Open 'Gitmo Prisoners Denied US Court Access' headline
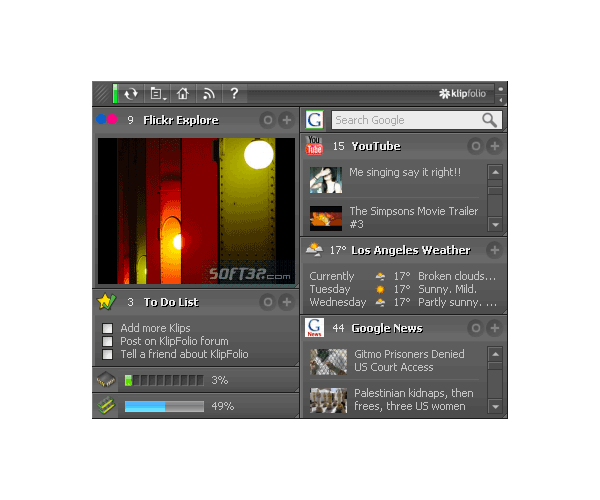600x500 pixels. coord(408,360)
